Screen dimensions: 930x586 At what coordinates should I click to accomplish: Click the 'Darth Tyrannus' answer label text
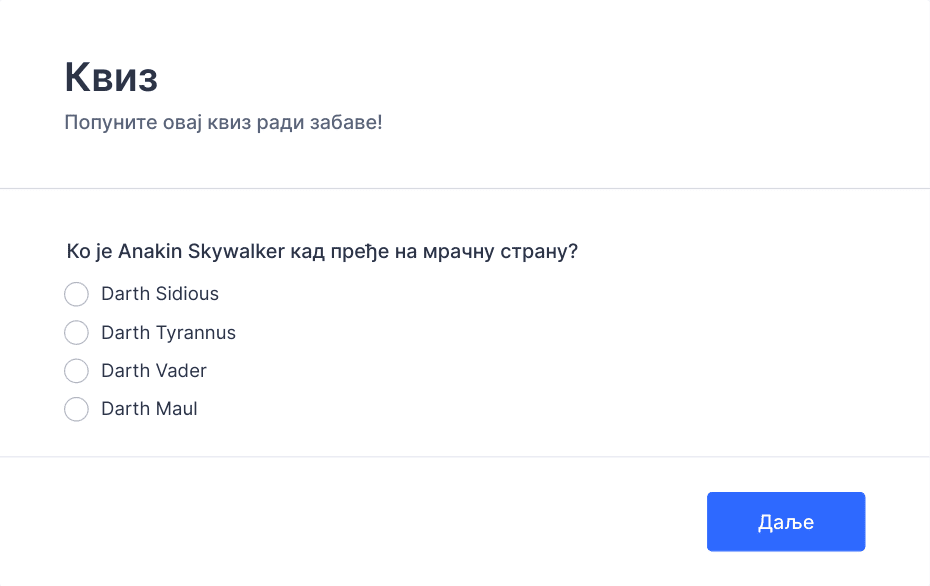pos(168,333)
